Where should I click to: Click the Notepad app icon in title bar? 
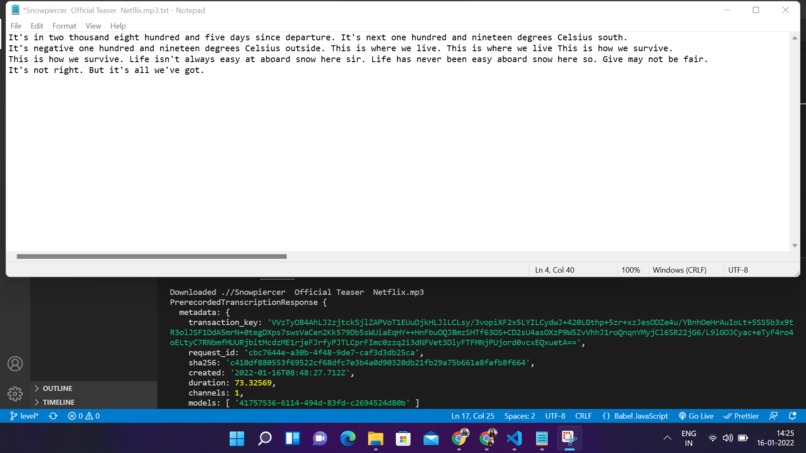(15, 10)
